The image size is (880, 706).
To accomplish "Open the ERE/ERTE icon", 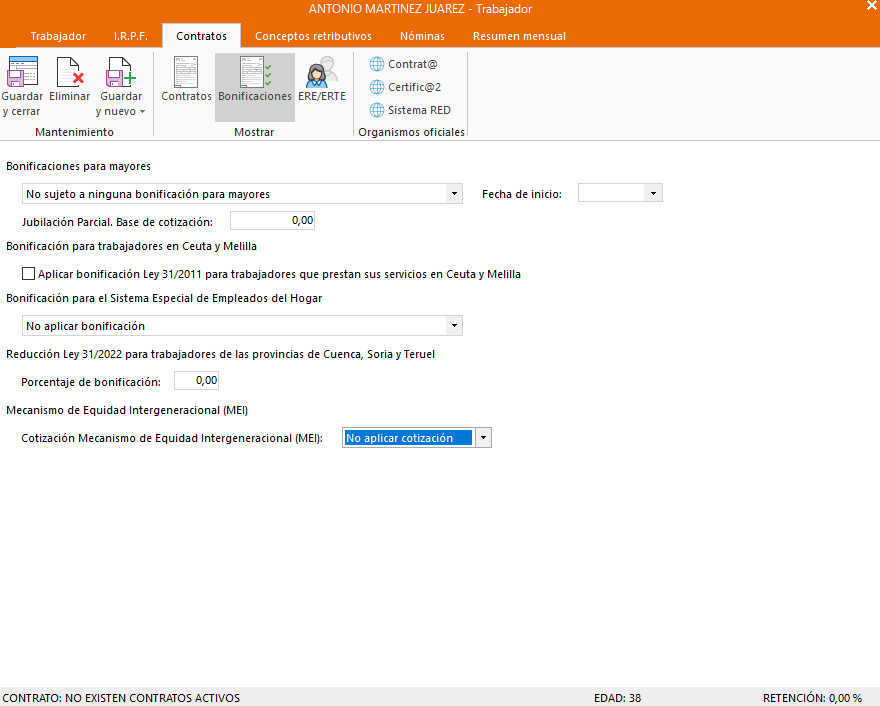I will [322, 74].
